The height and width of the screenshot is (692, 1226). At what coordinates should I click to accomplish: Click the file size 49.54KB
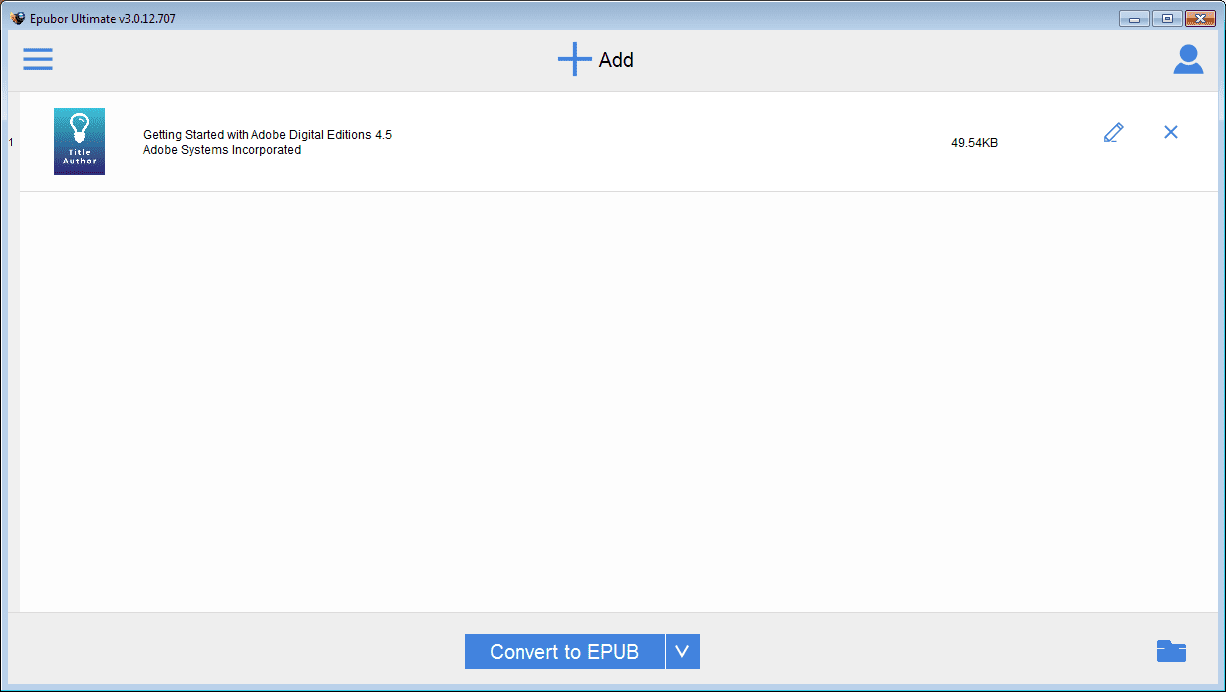[974, 143]
